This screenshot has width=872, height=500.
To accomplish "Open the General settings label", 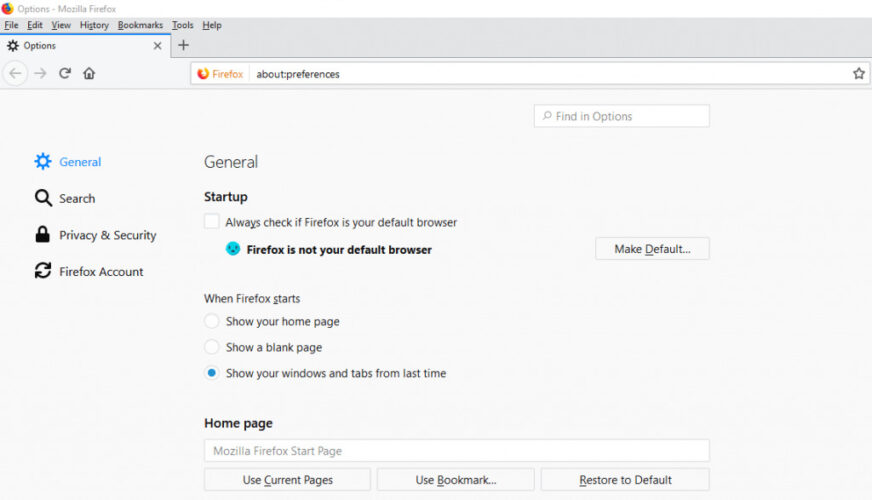I will click(x=80, y=162).
